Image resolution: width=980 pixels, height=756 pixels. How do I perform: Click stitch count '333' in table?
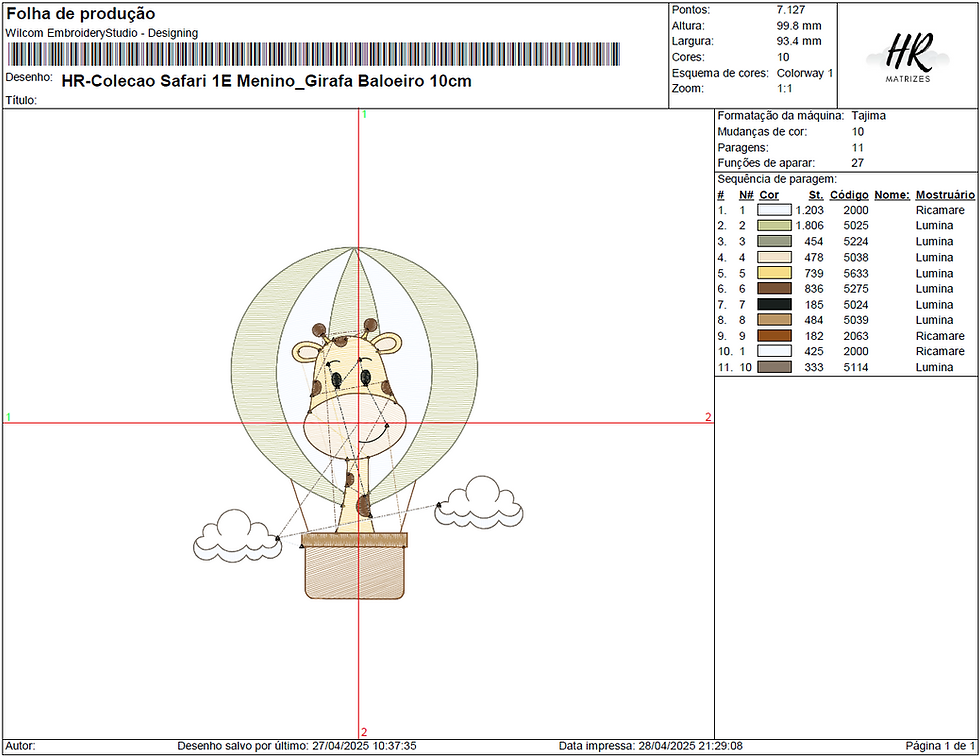tap(814, 367)
